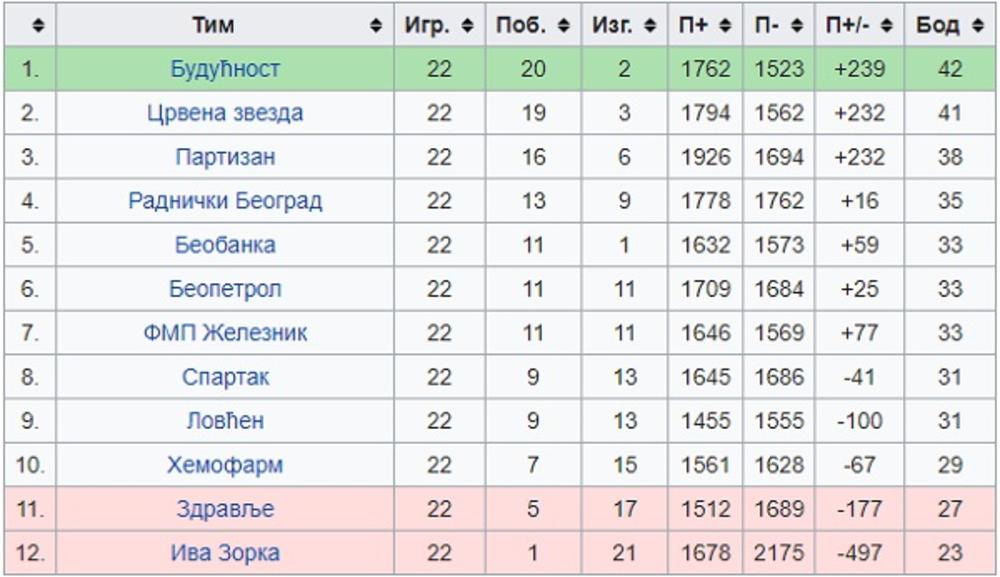Follow the Партизан link
1000x577 pixels.
pos(225,157)
